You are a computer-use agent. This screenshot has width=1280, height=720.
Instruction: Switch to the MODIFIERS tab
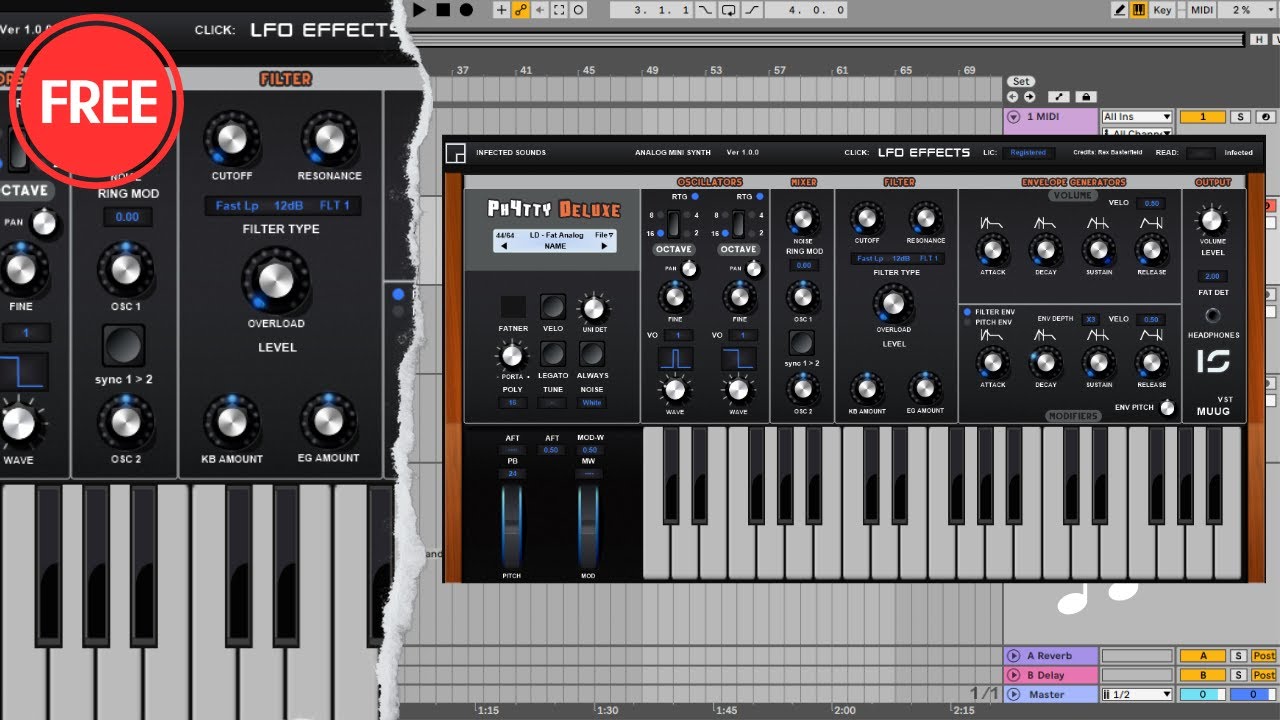pyautogui.click(x=1073, y=416)
